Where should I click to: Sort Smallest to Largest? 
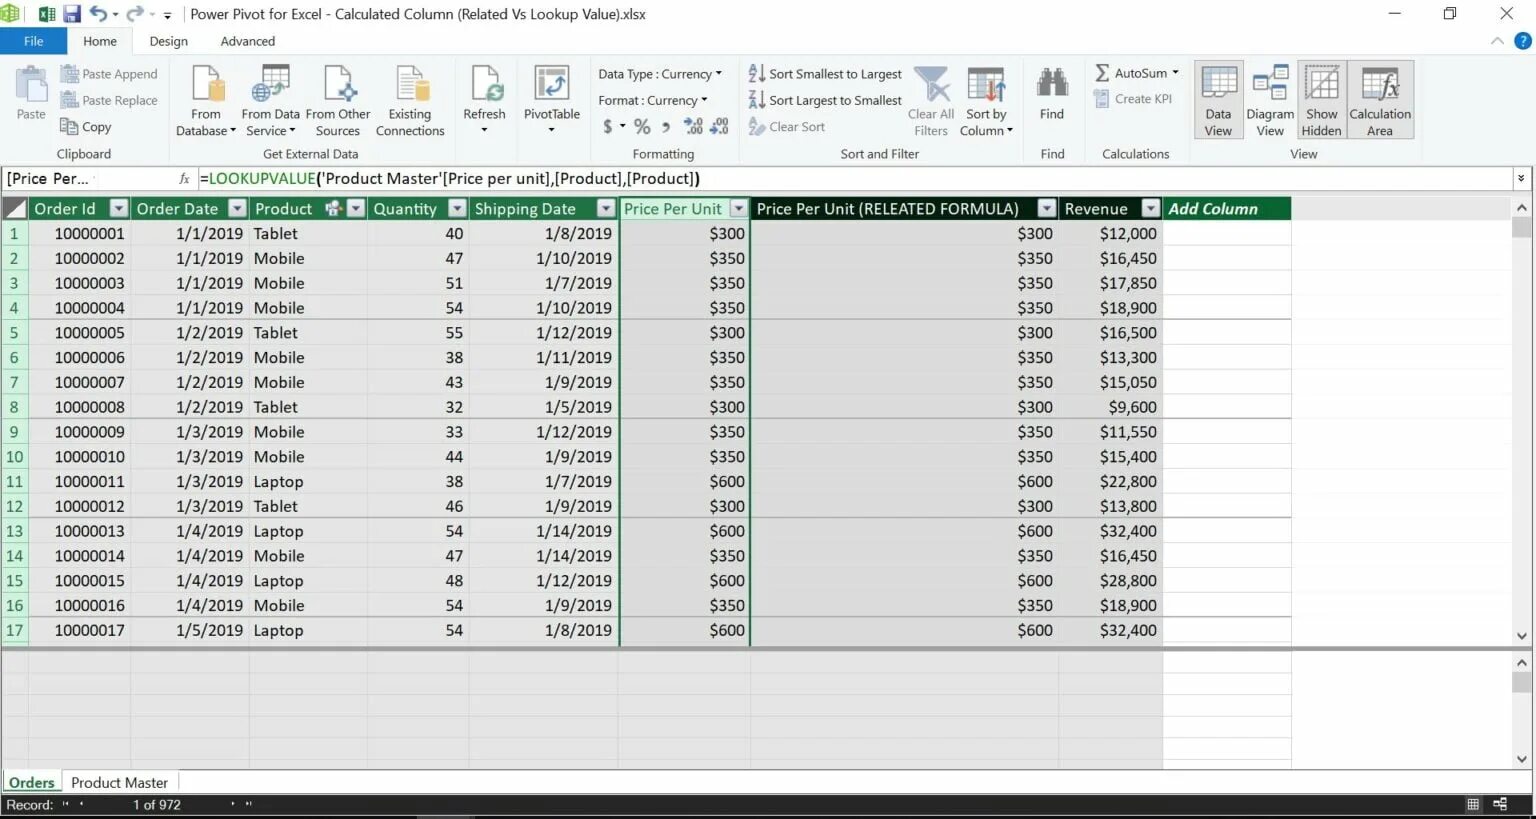(x=825, y=74)
